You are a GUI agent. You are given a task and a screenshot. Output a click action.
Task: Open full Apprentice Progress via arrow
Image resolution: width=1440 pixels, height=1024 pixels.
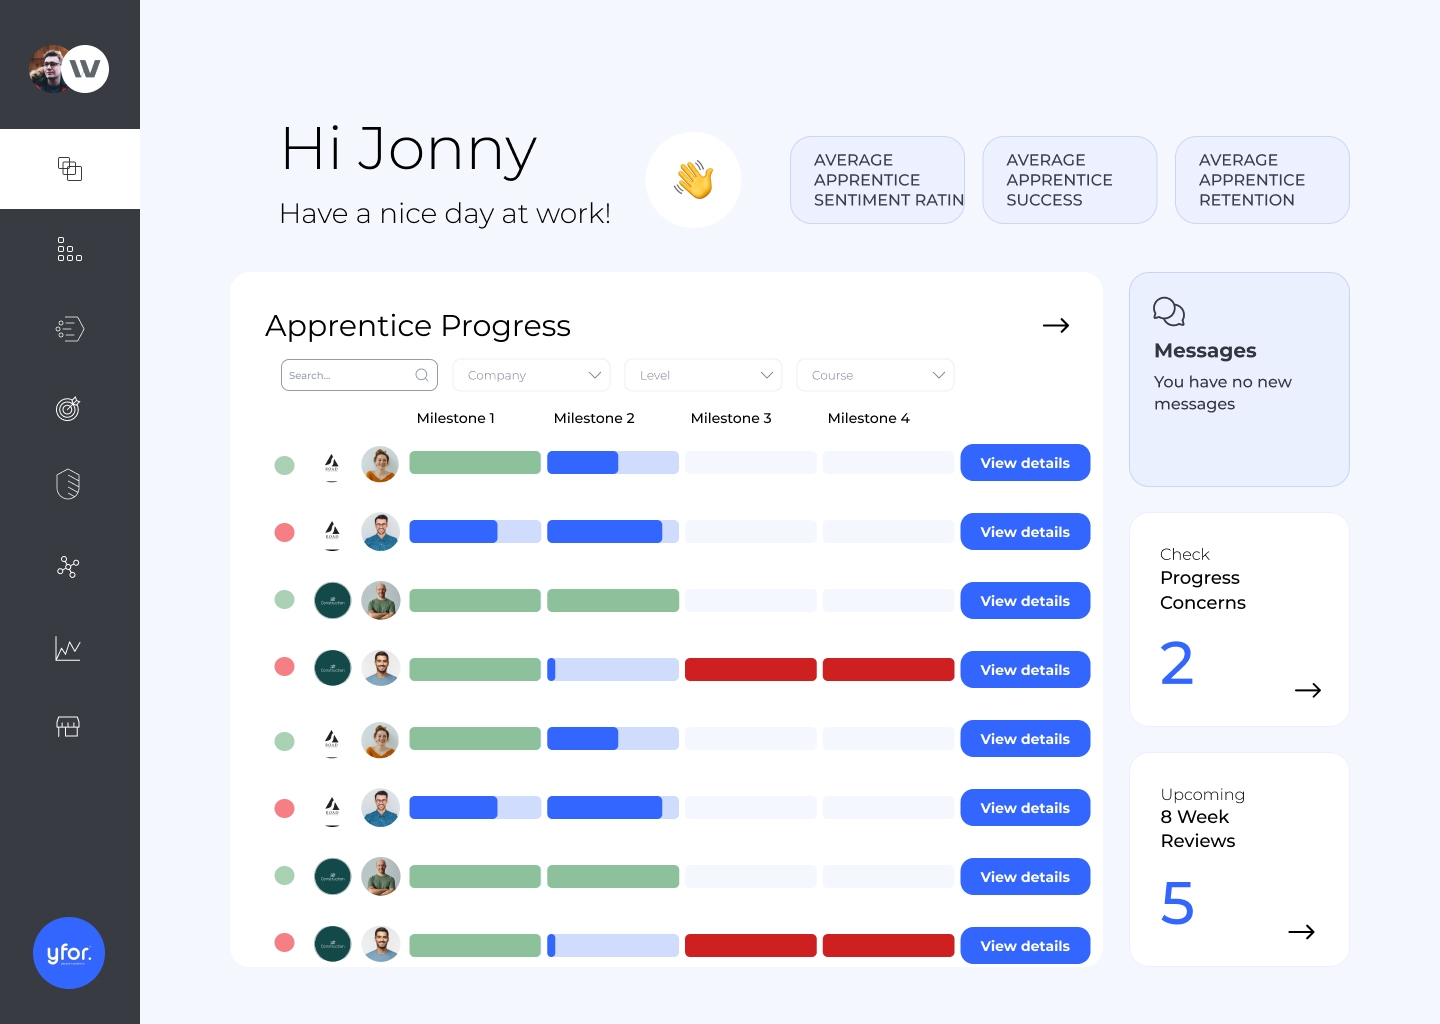tap(1056, 325)
